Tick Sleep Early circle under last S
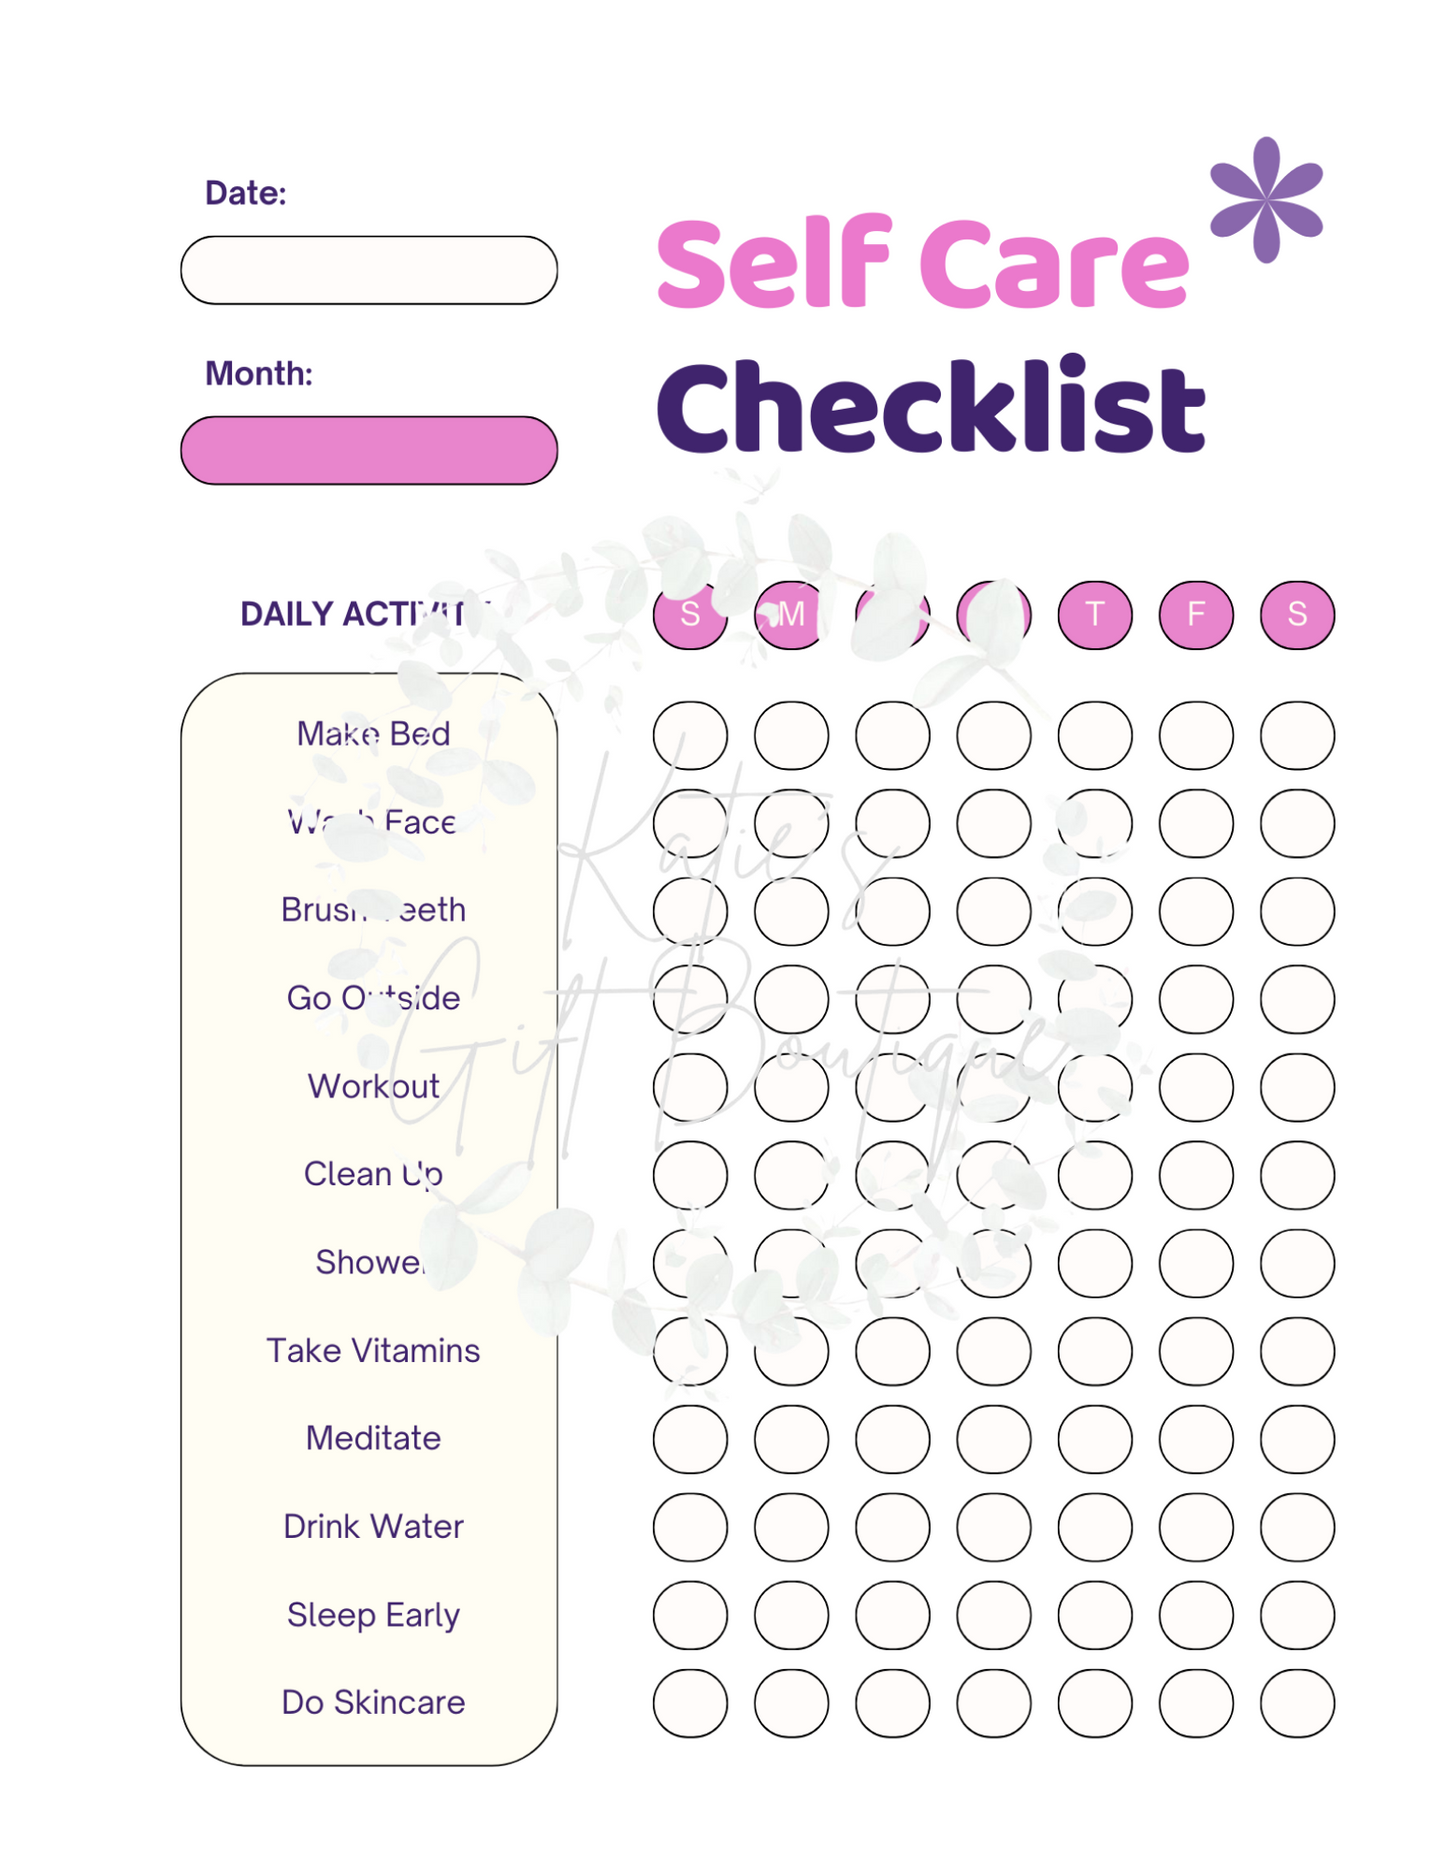Viewport: 1445px width, 1871px height. [1297, 1614]
